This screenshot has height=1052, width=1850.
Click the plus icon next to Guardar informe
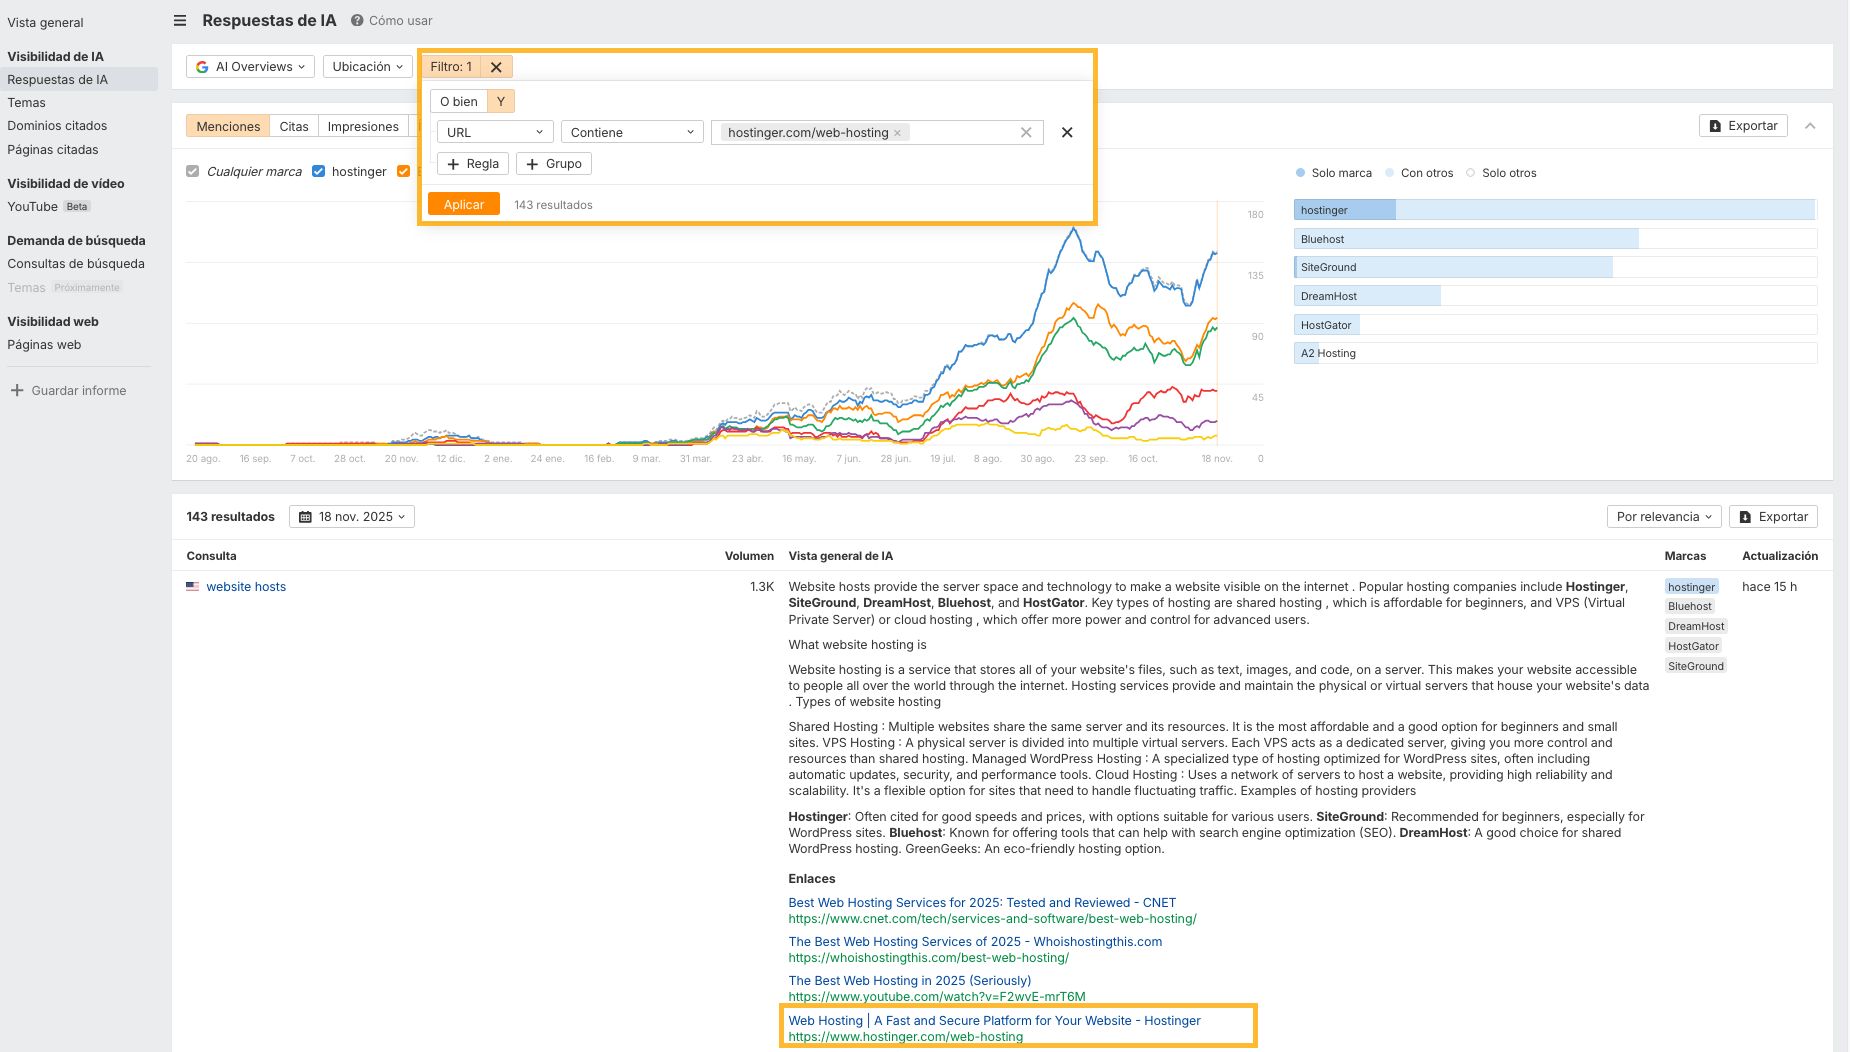(x=15, y=390)
